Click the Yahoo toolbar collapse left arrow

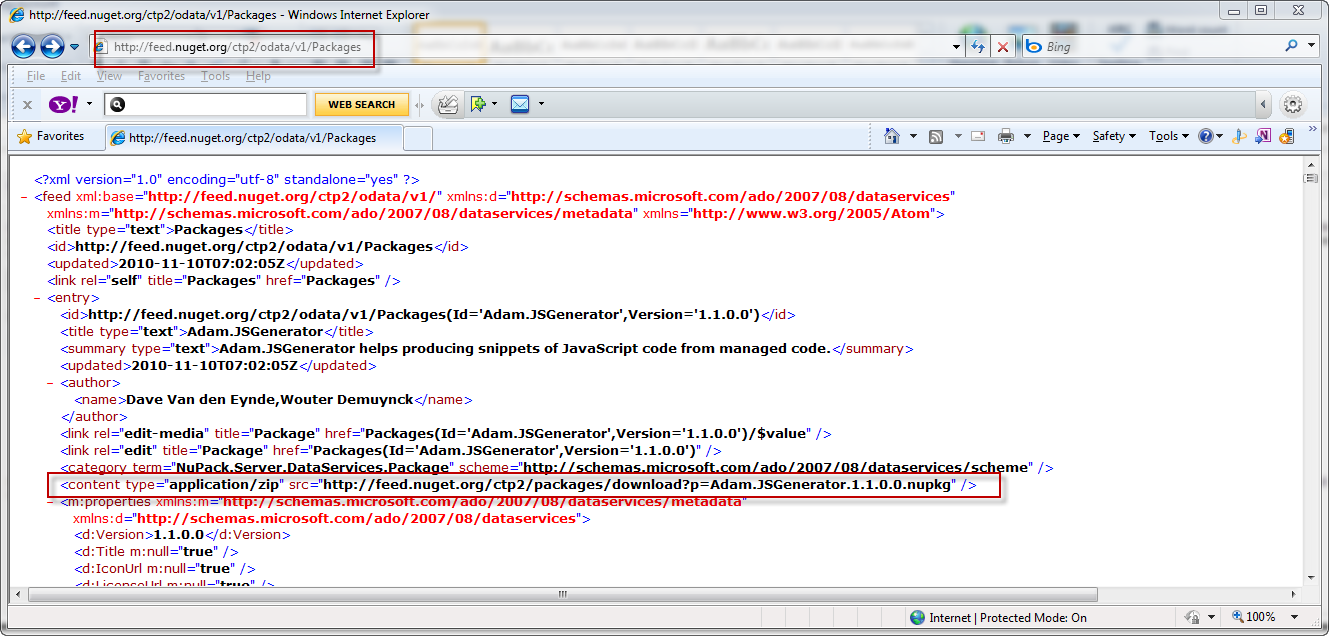[x=1264, y=104]
